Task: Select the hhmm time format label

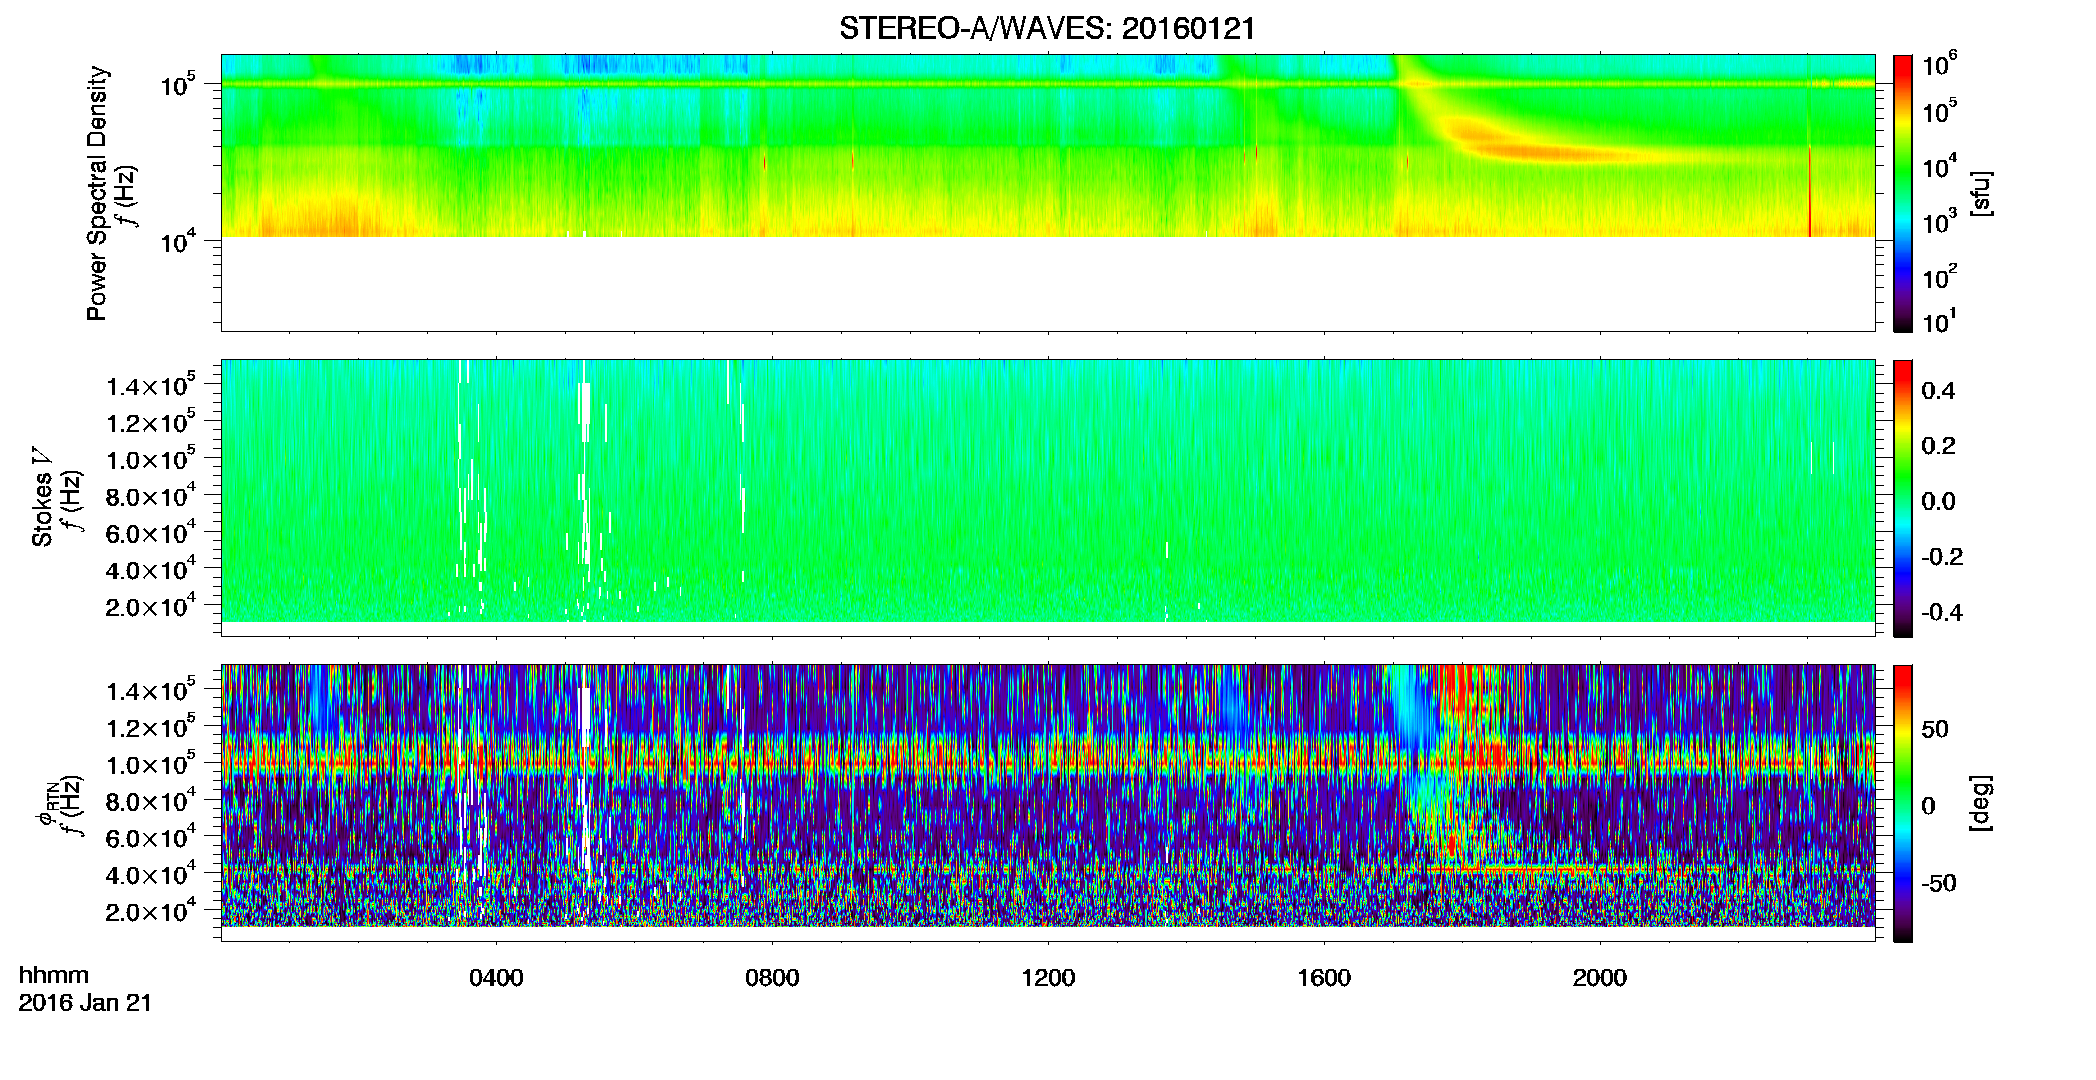Action: tap(54, 975)
